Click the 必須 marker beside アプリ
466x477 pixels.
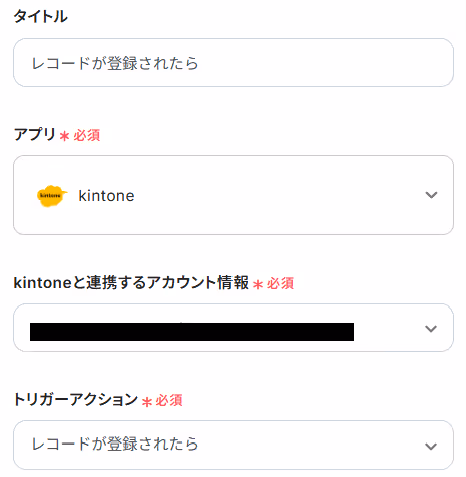tap(87, 135)
